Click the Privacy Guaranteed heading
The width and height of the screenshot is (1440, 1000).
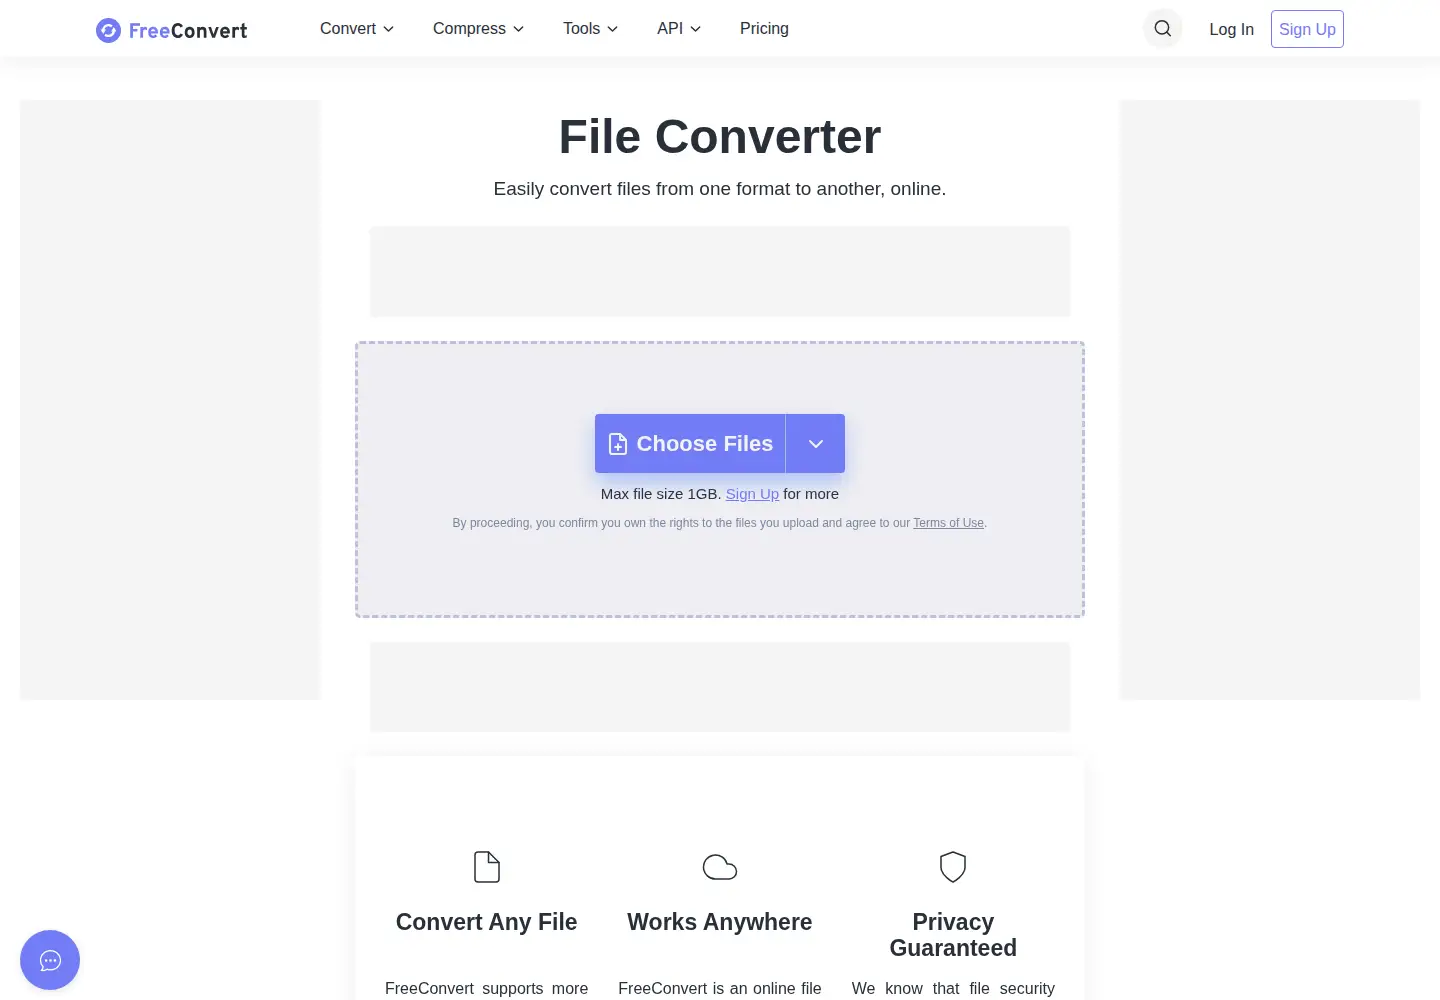click(953, 935)
